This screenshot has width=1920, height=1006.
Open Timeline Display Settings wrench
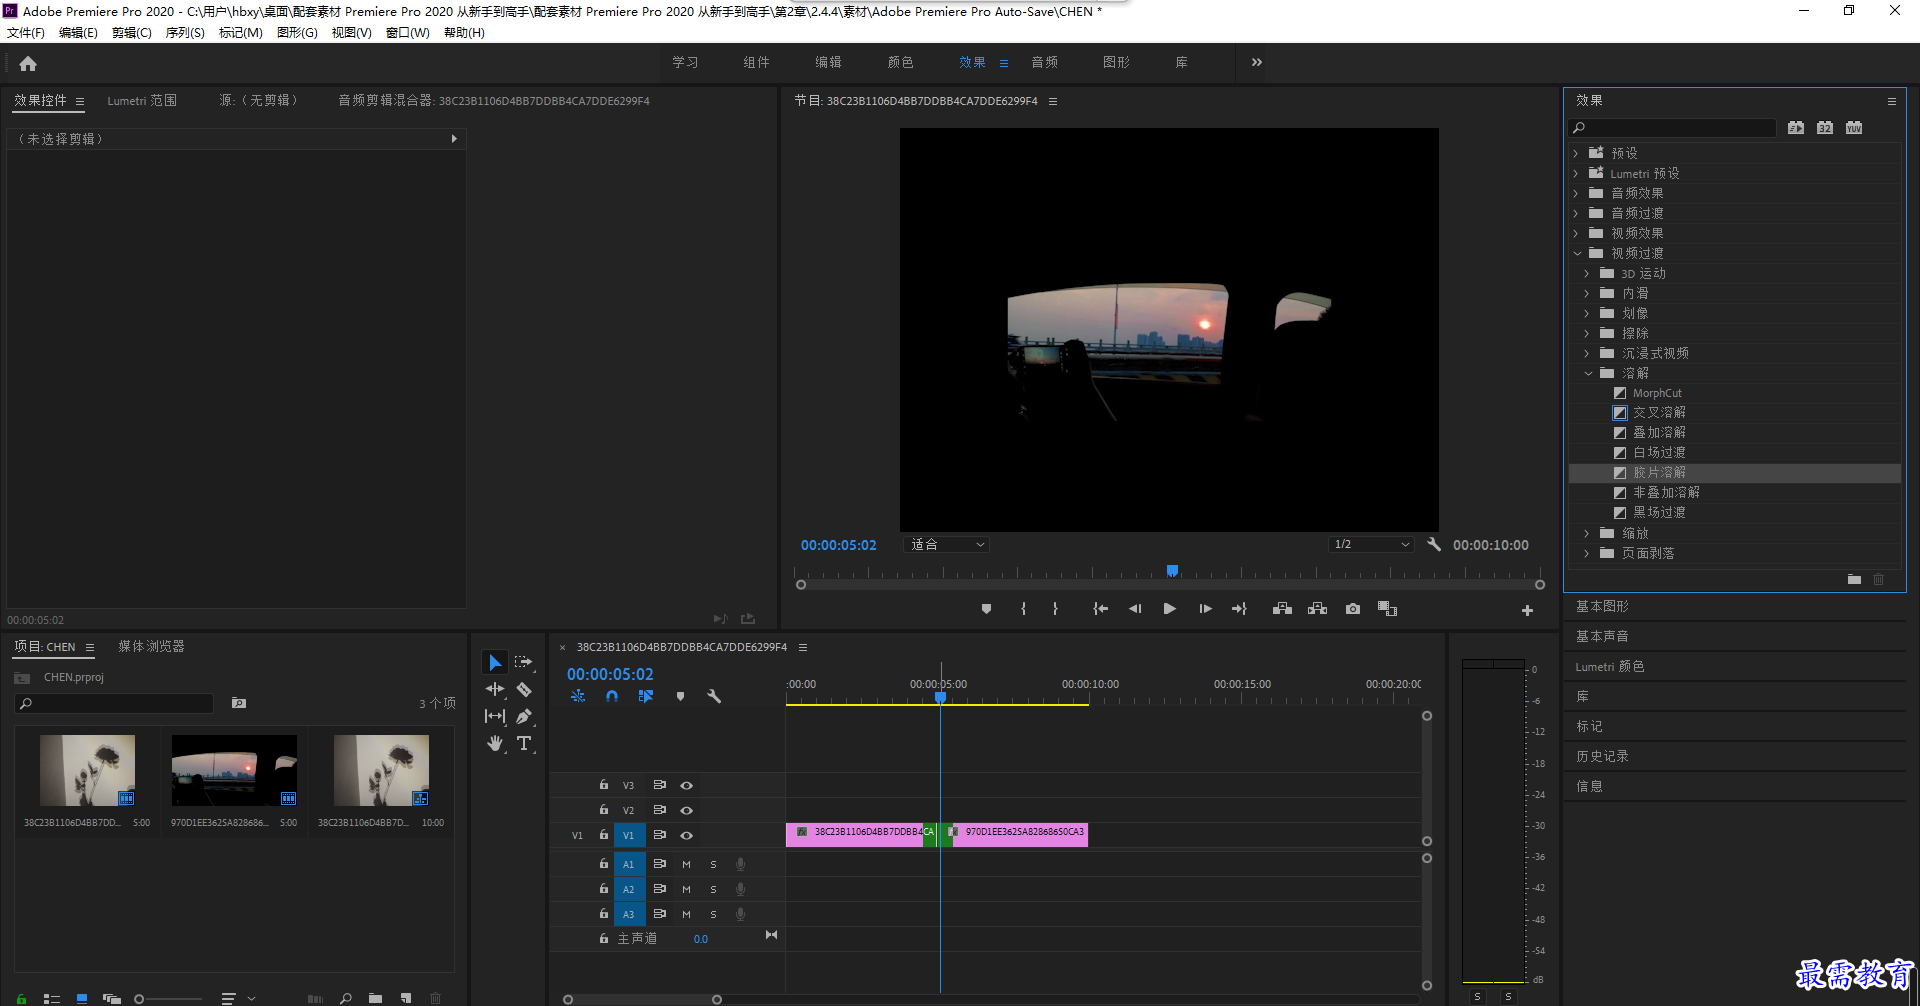click(714, 697)
